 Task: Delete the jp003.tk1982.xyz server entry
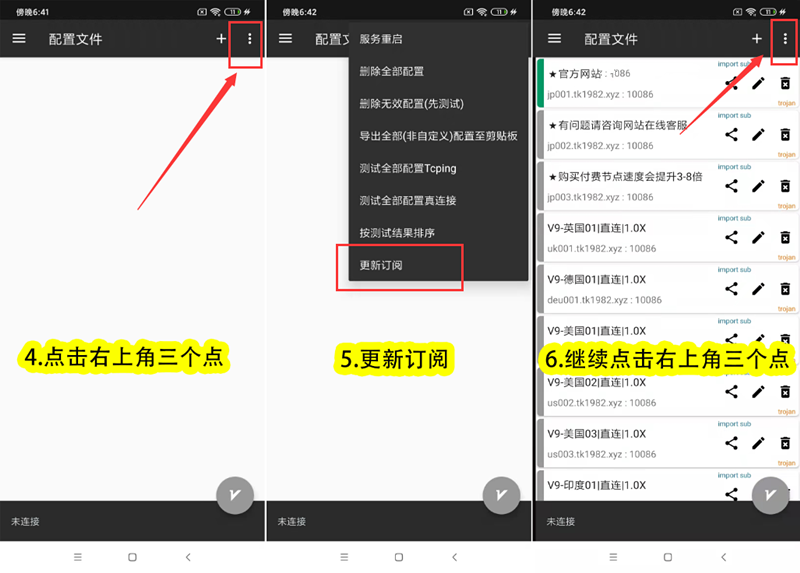click(x=785, y=186)
